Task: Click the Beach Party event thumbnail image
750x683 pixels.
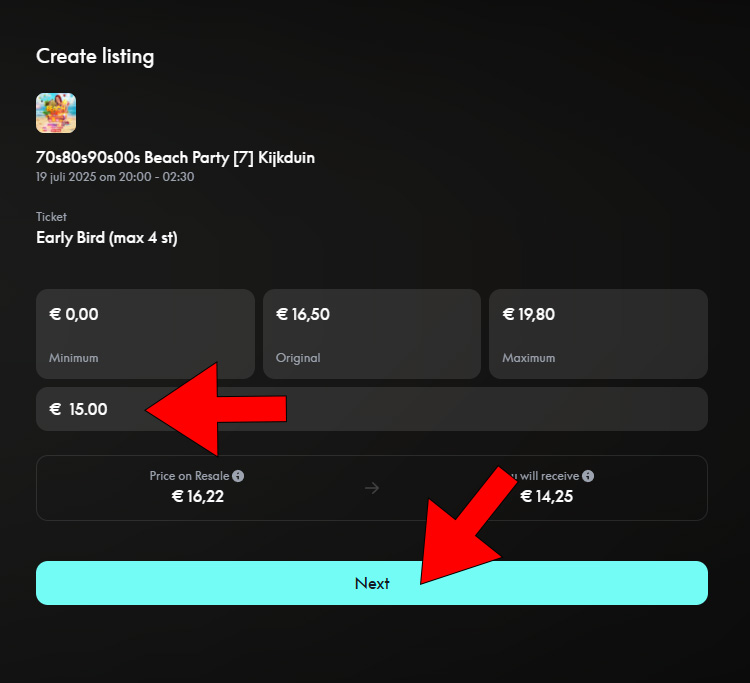Action: (56, 113)
